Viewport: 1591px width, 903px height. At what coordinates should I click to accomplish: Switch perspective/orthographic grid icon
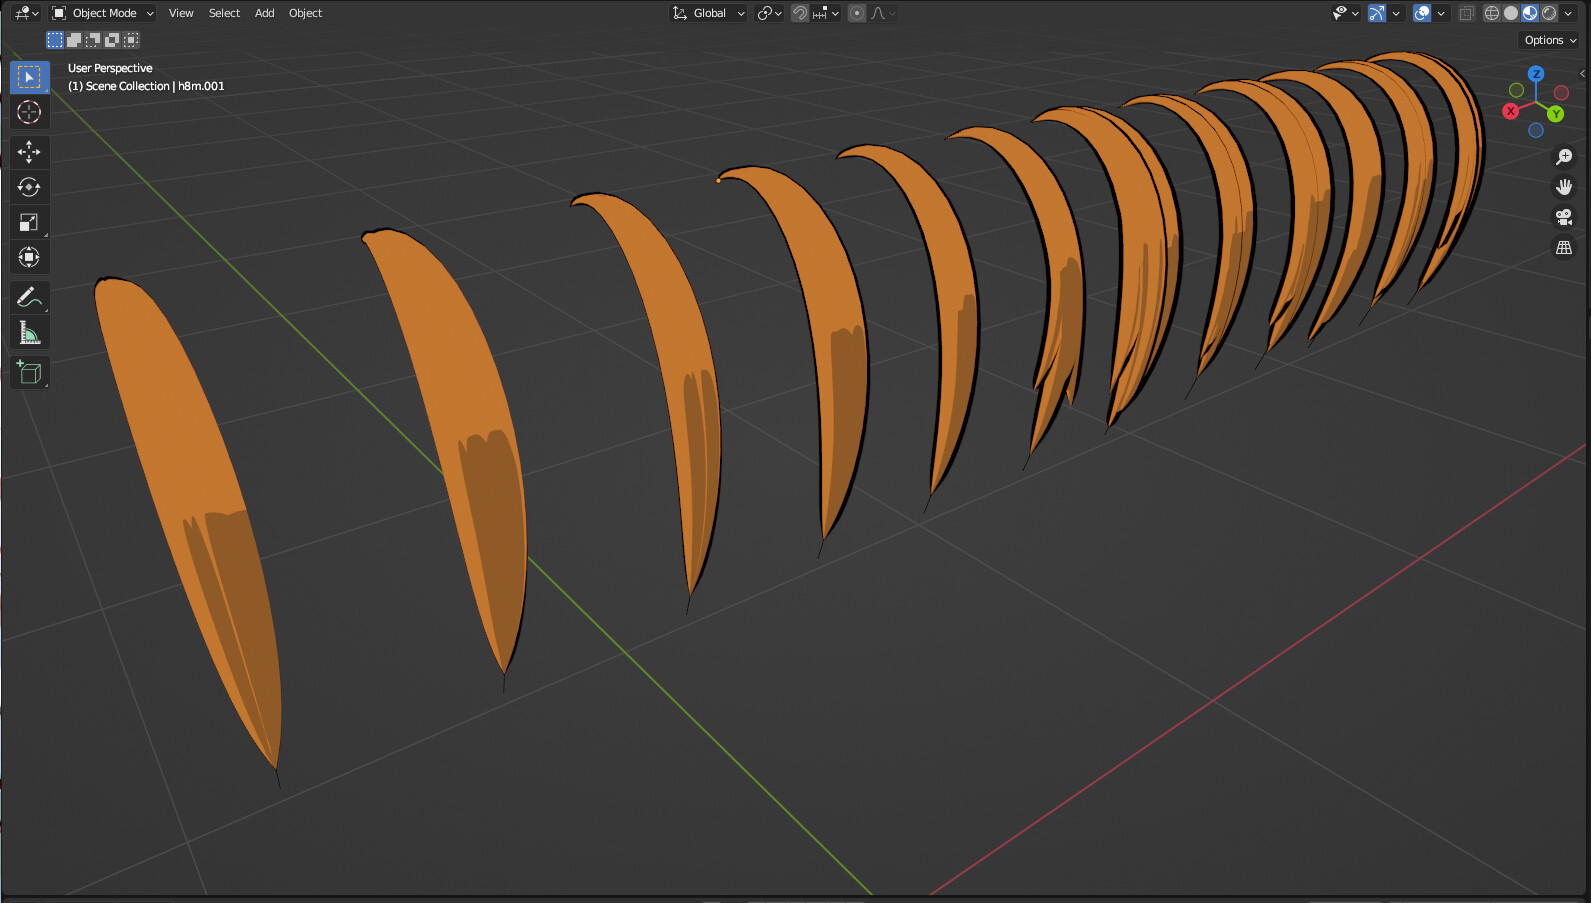pyautogui.click(x=1564, y=247)
